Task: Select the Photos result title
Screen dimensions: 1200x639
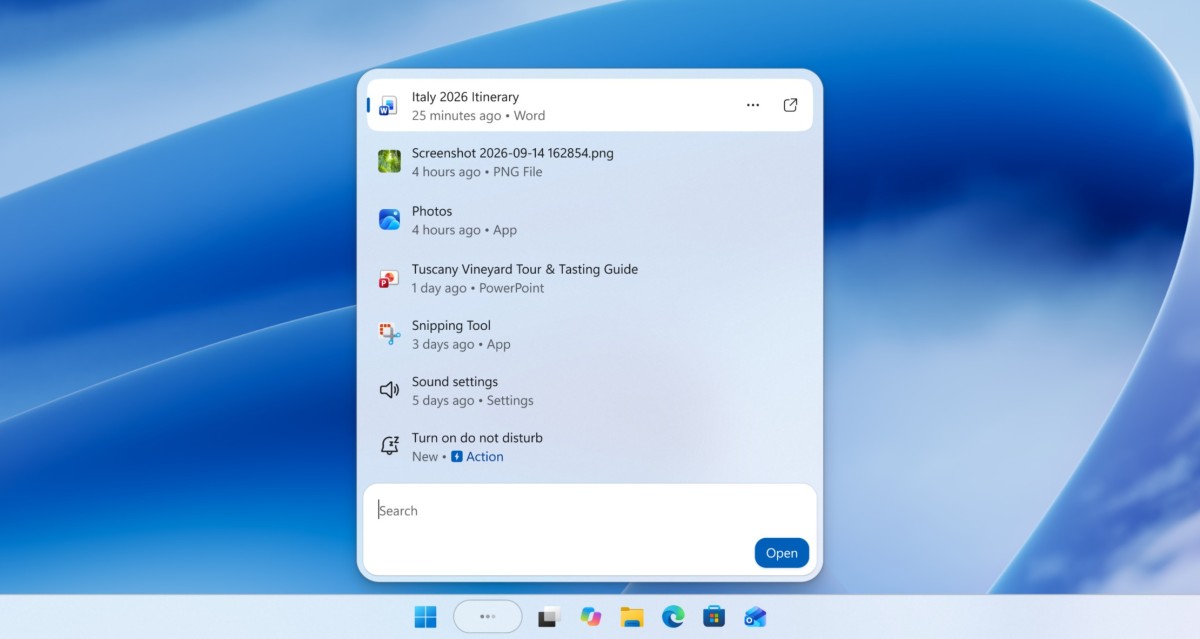Action: (432, 211)
